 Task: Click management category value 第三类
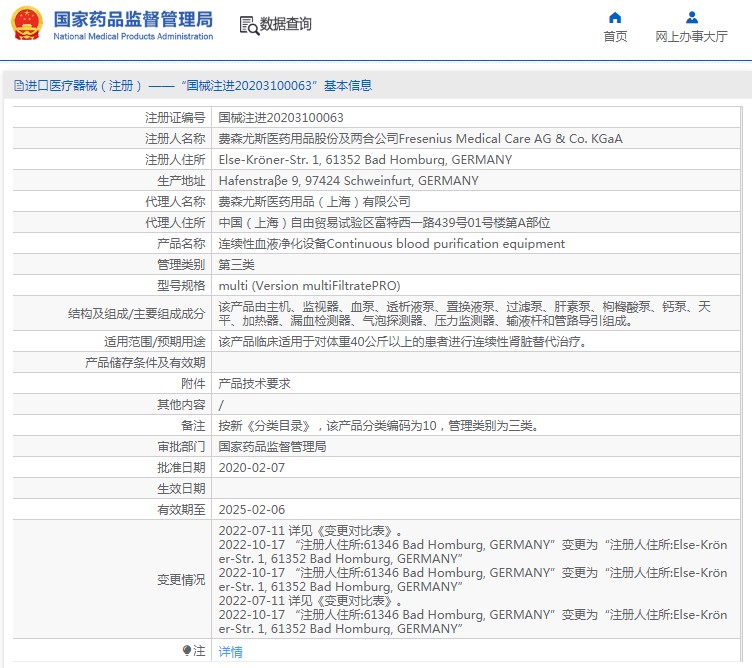236,265
